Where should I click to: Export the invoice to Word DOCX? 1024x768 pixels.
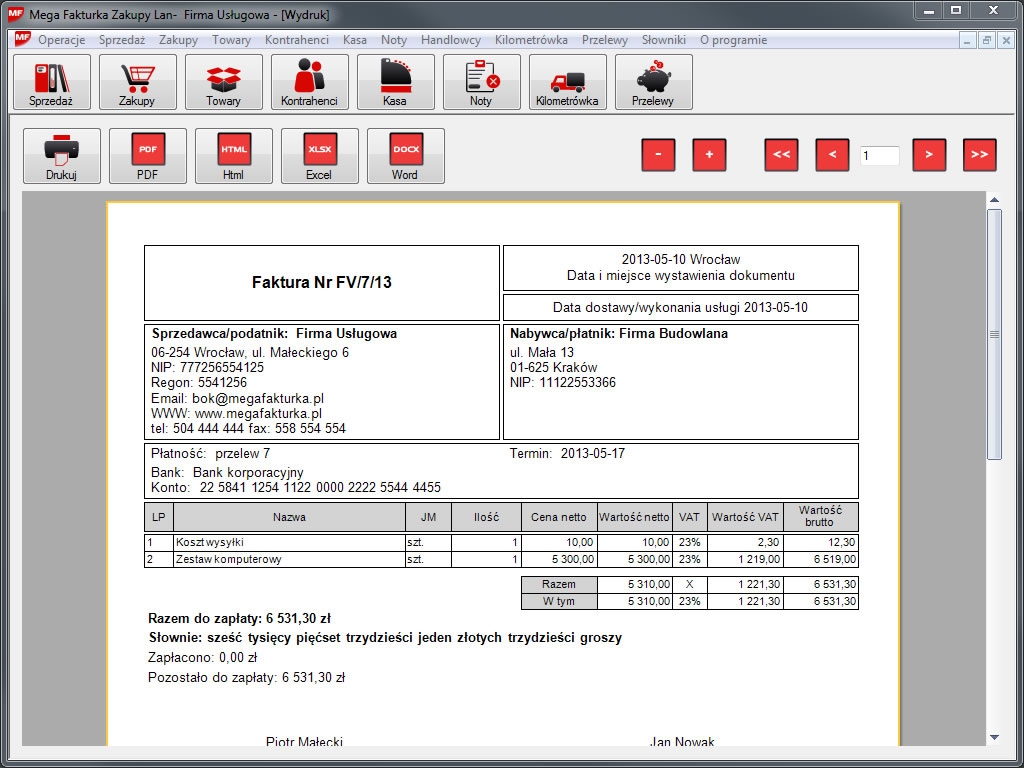click(x=406, y=156)
